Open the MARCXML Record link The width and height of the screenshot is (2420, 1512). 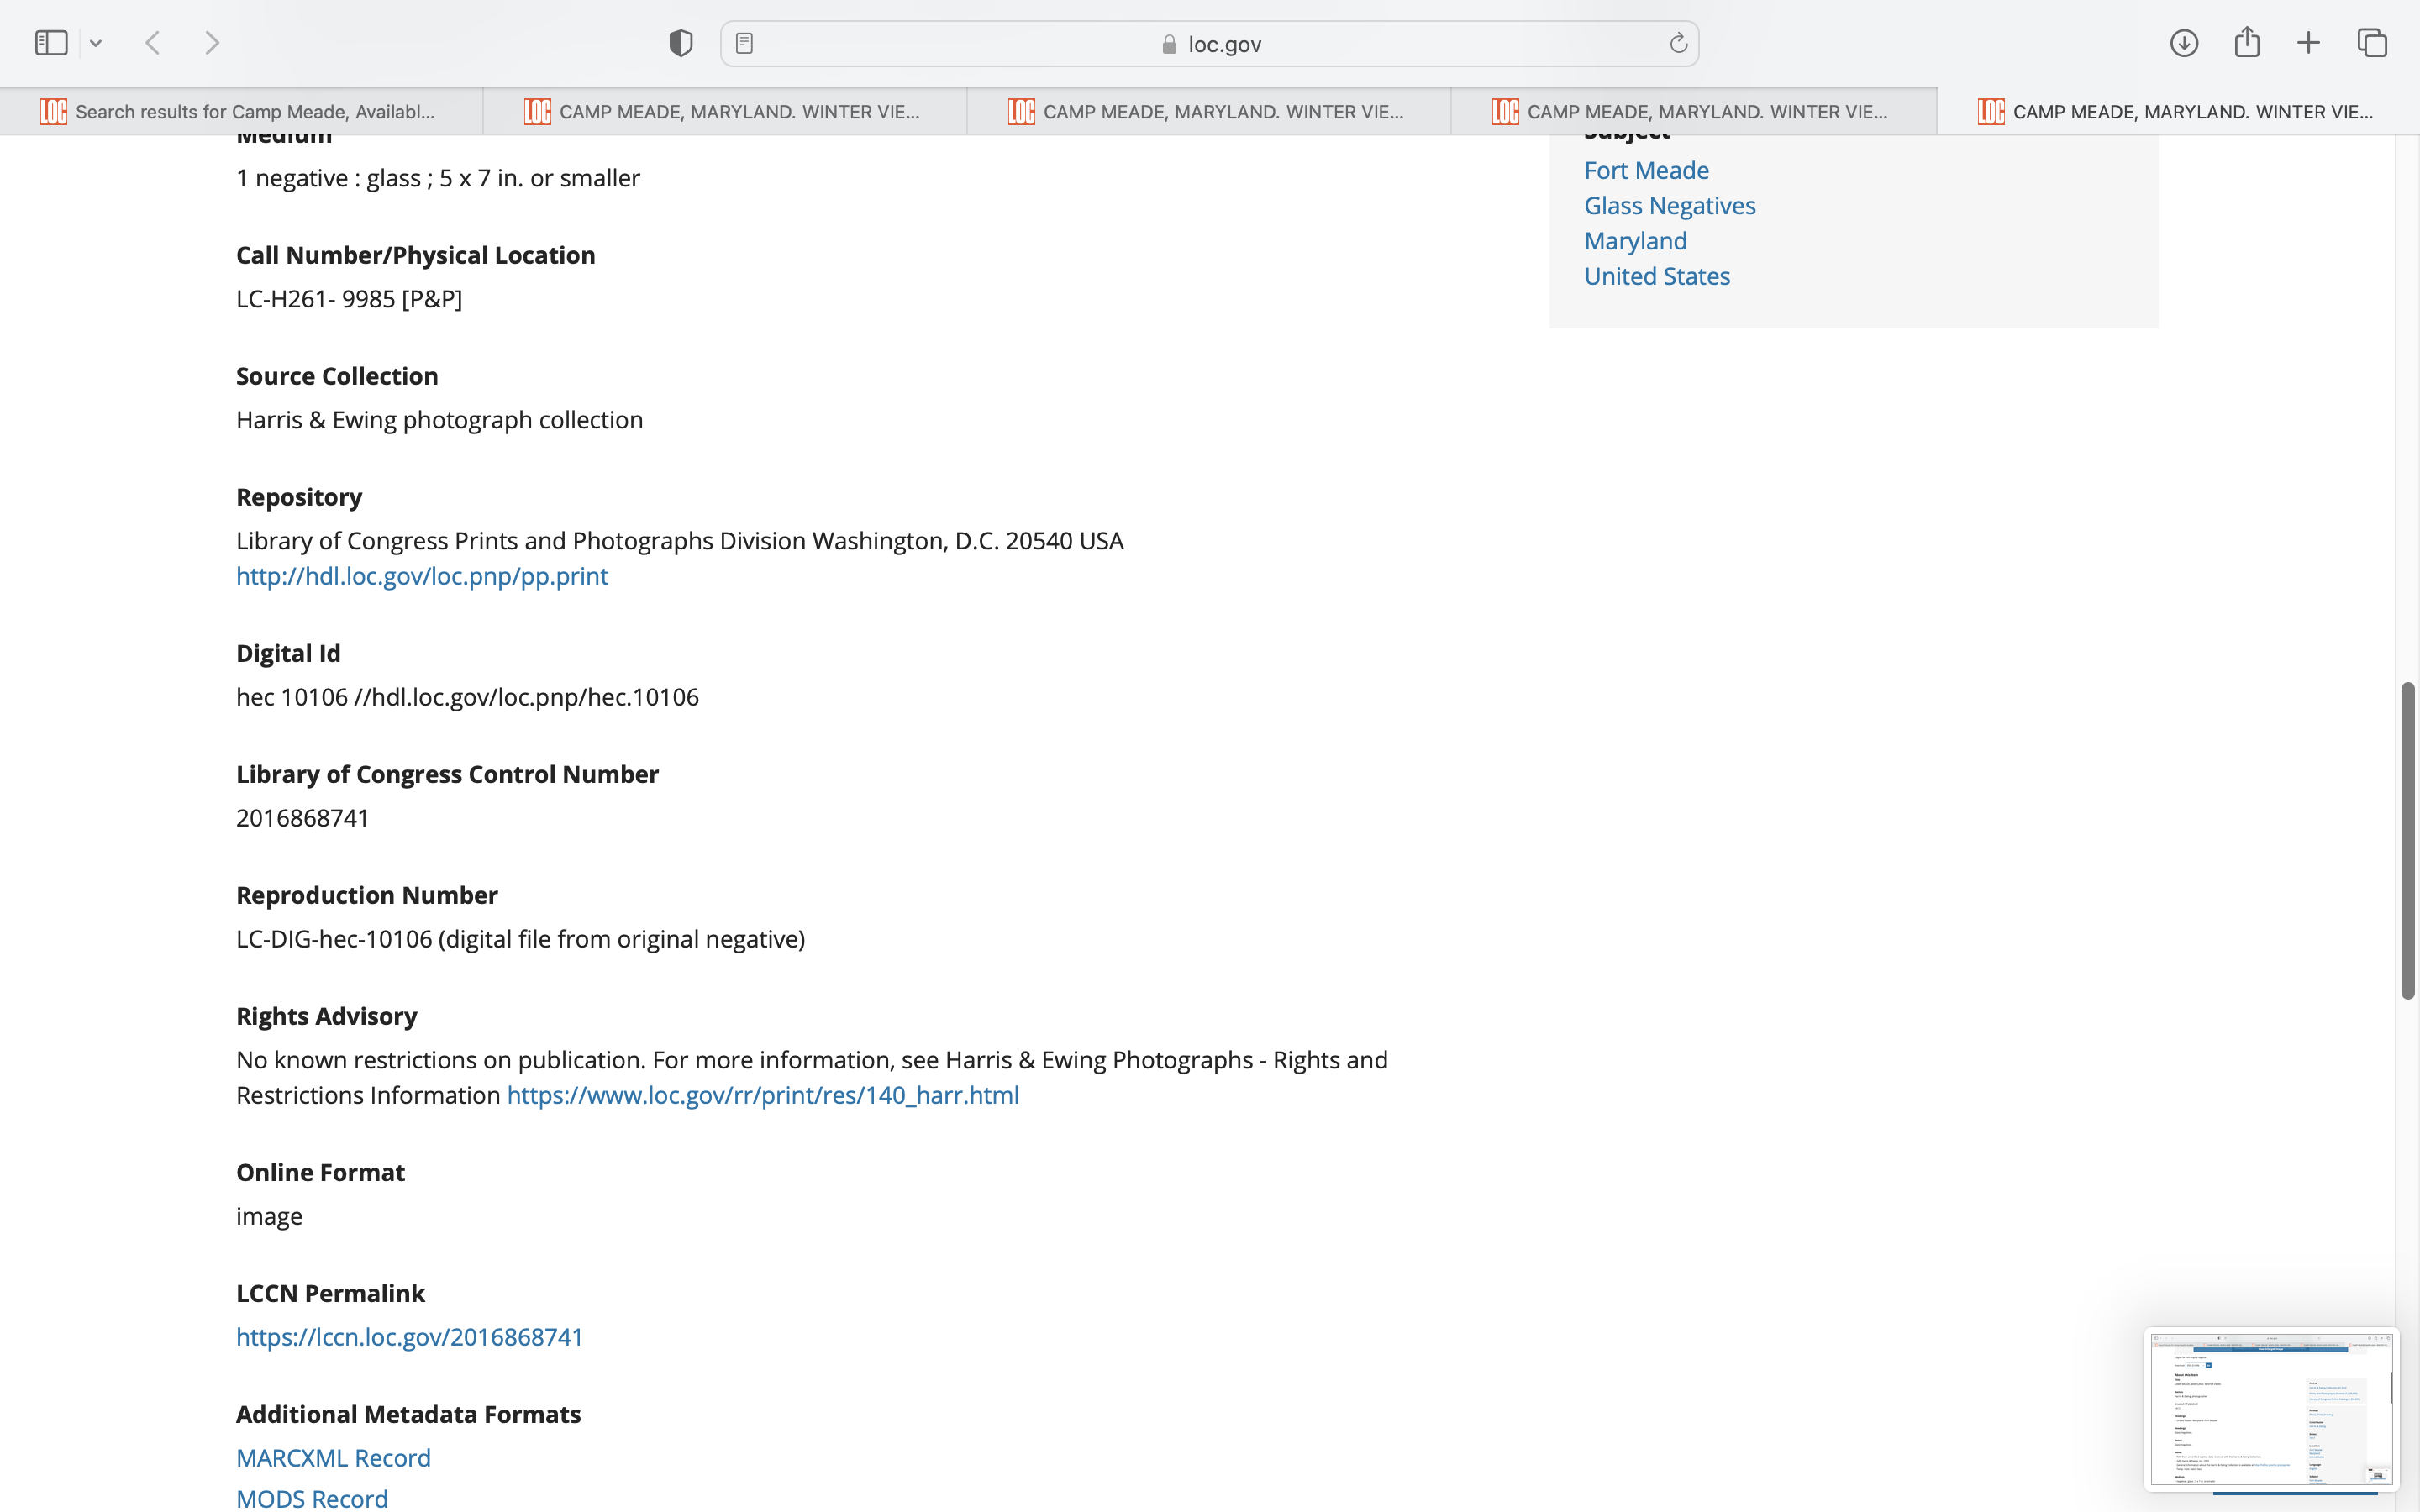point(333,1458)
